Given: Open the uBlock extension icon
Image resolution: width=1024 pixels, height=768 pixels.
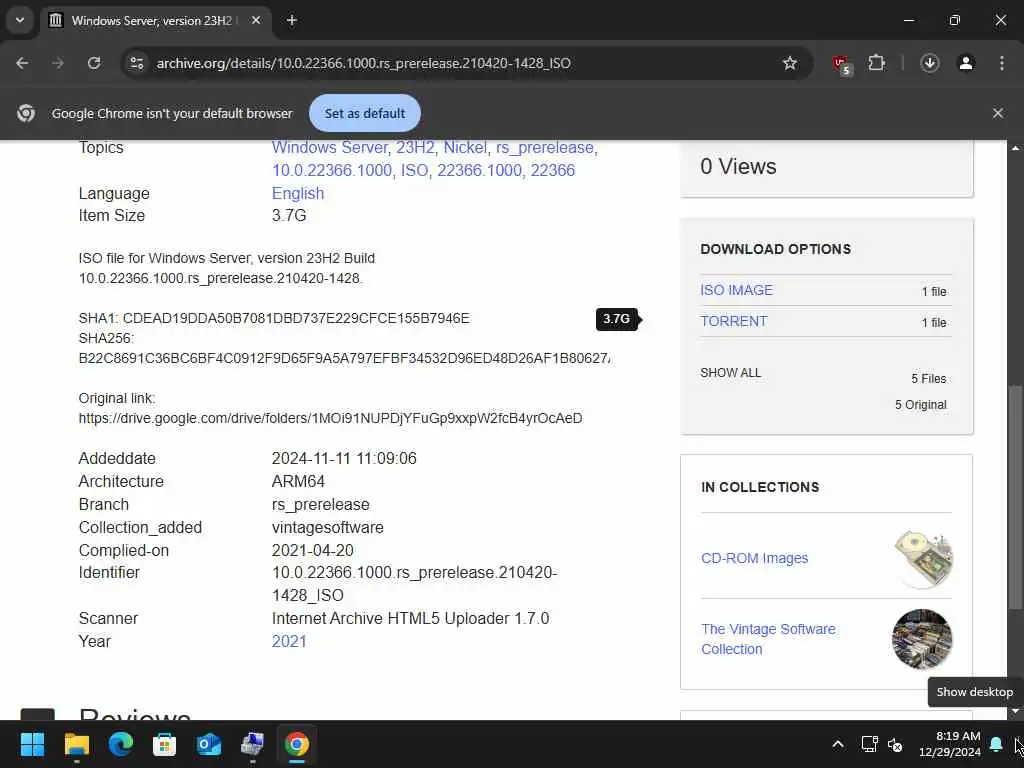Looking at the screenshot, I should click(x=841, y=64).
